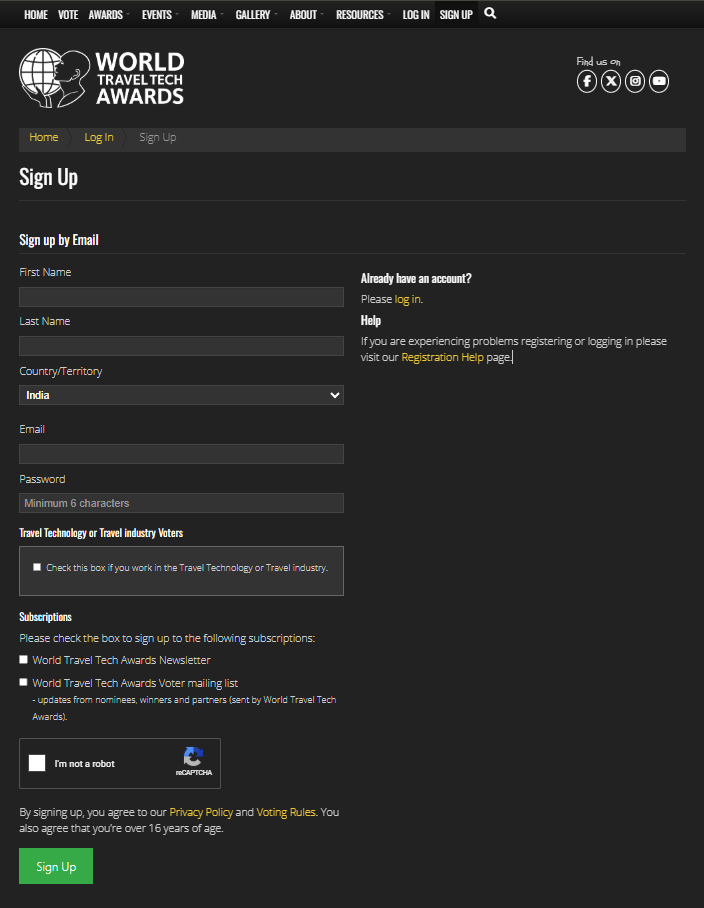
Task: Click the 'Sign up by Email' heading
Action: coord(59,240)
